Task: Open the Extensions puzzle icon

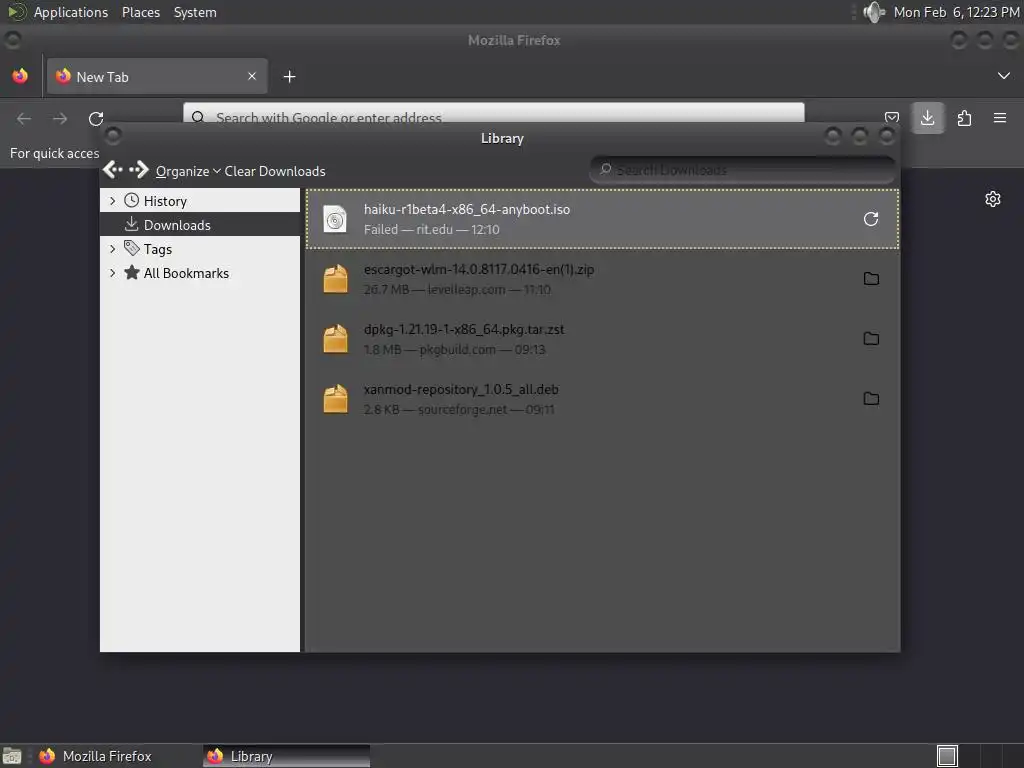Action: (x=964, y=118)
